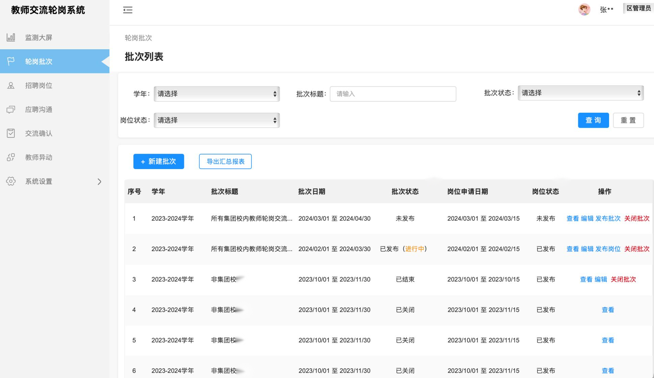Click 发布批次 link in row 1
Viewport: 654px width, 378px height.
coord(608,218)
